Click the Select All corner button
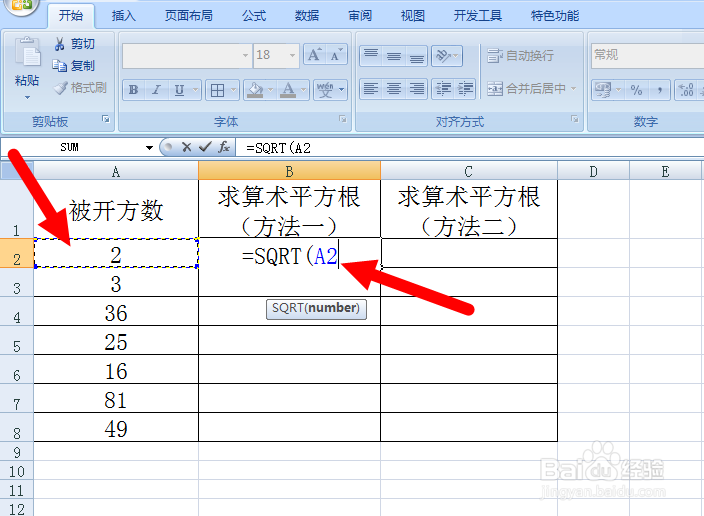 point(17,171)
